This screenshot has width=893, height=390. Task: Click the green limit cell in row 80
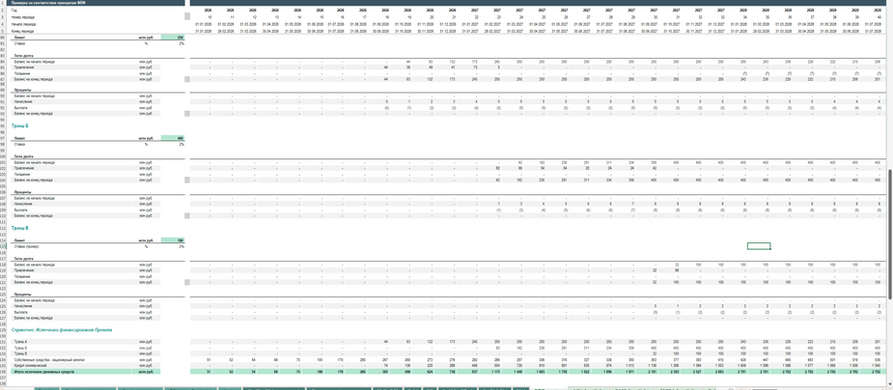click(x=173, y=37)
